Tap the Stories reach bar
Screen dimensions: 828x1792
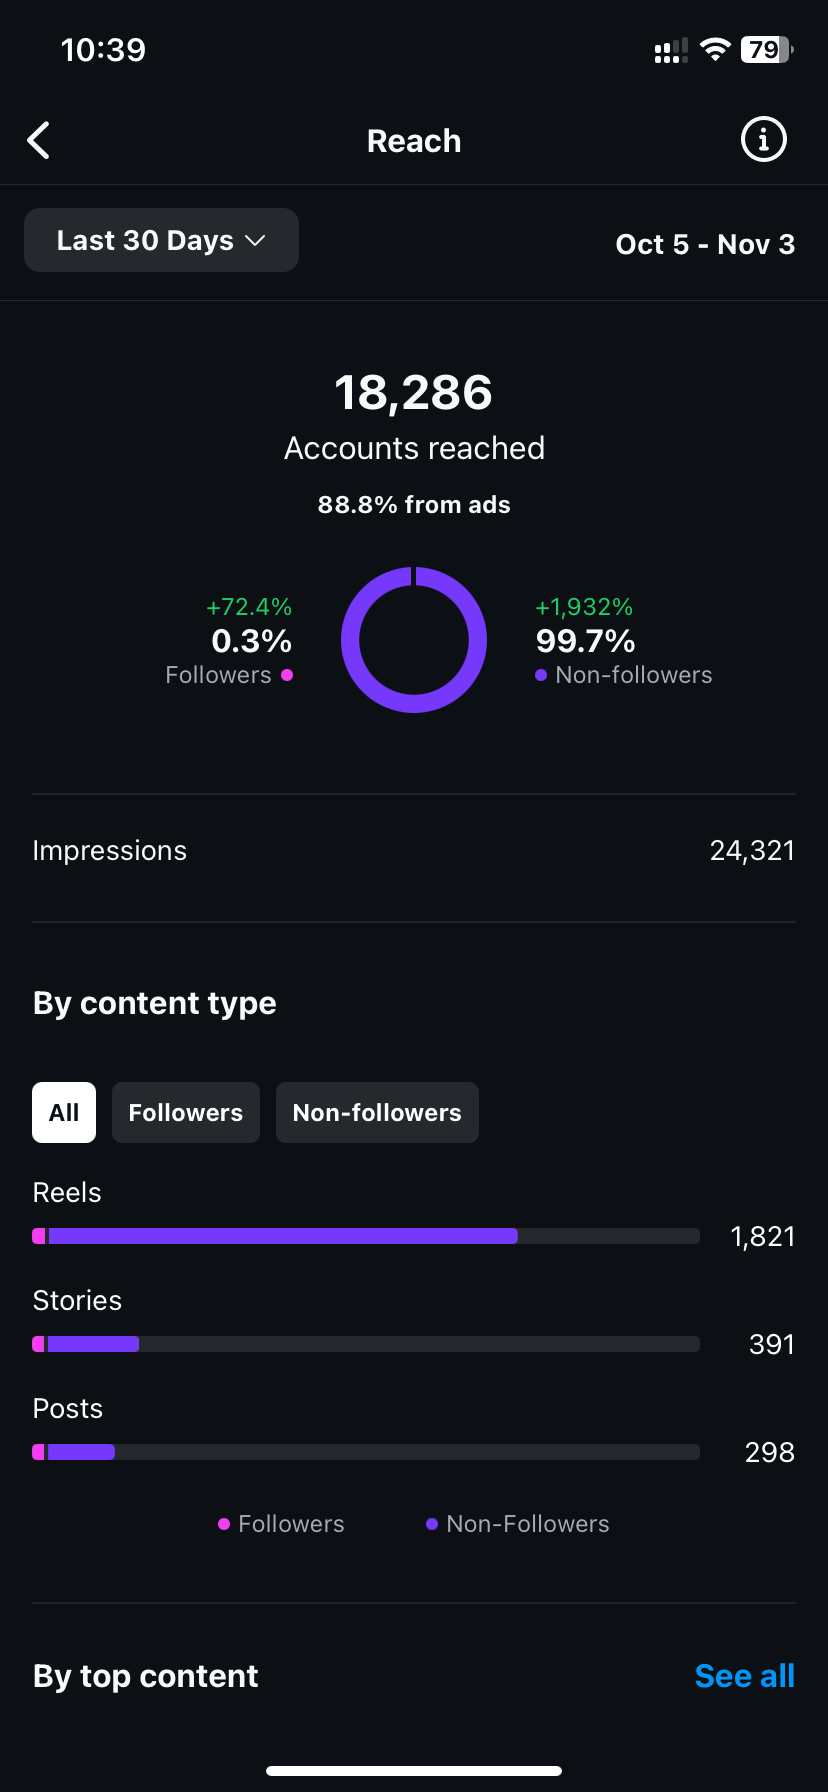366,1344
